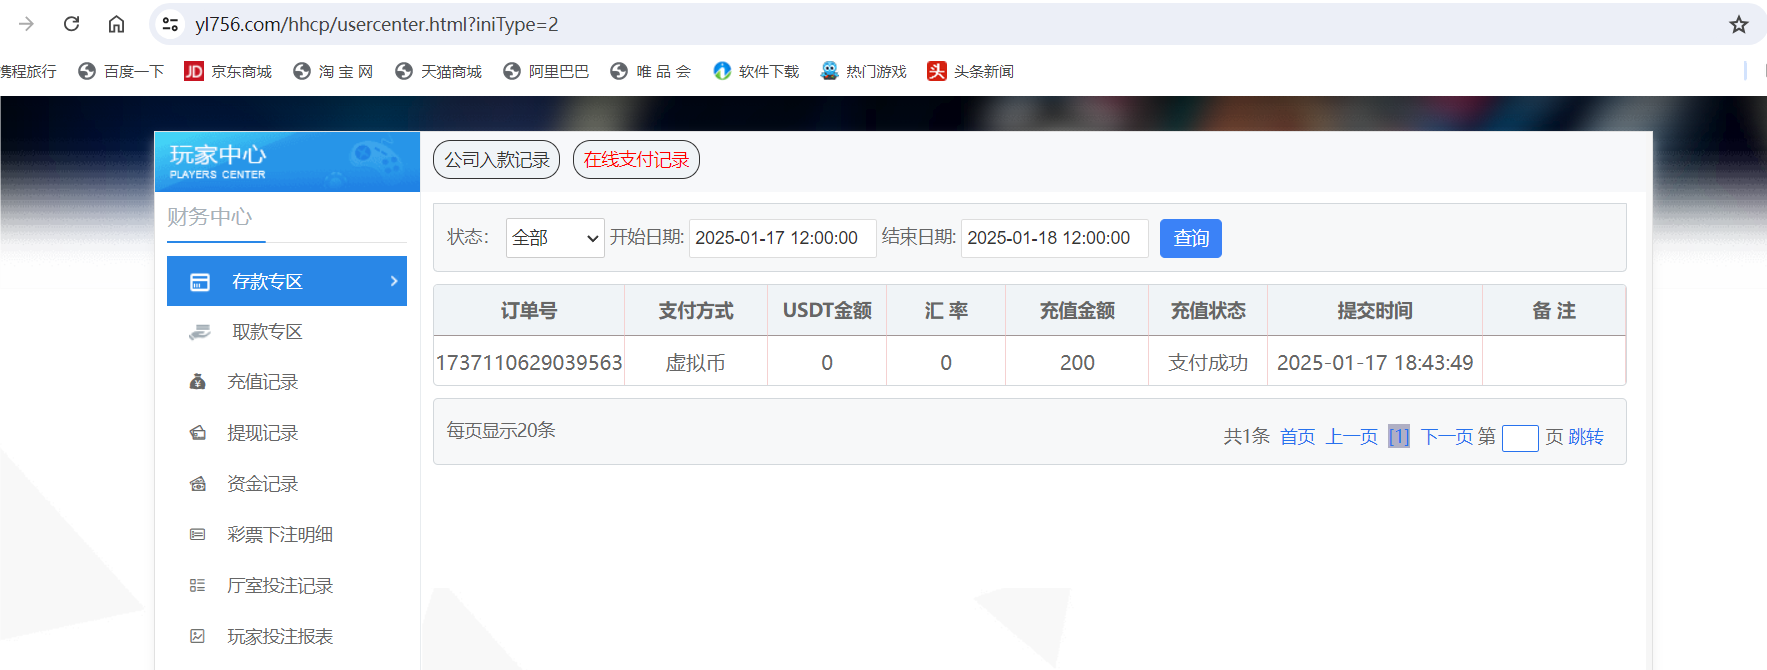Open the 阿里巴巴 bookmark
Screen dimensions: 1767x670
tap(546, 71)
